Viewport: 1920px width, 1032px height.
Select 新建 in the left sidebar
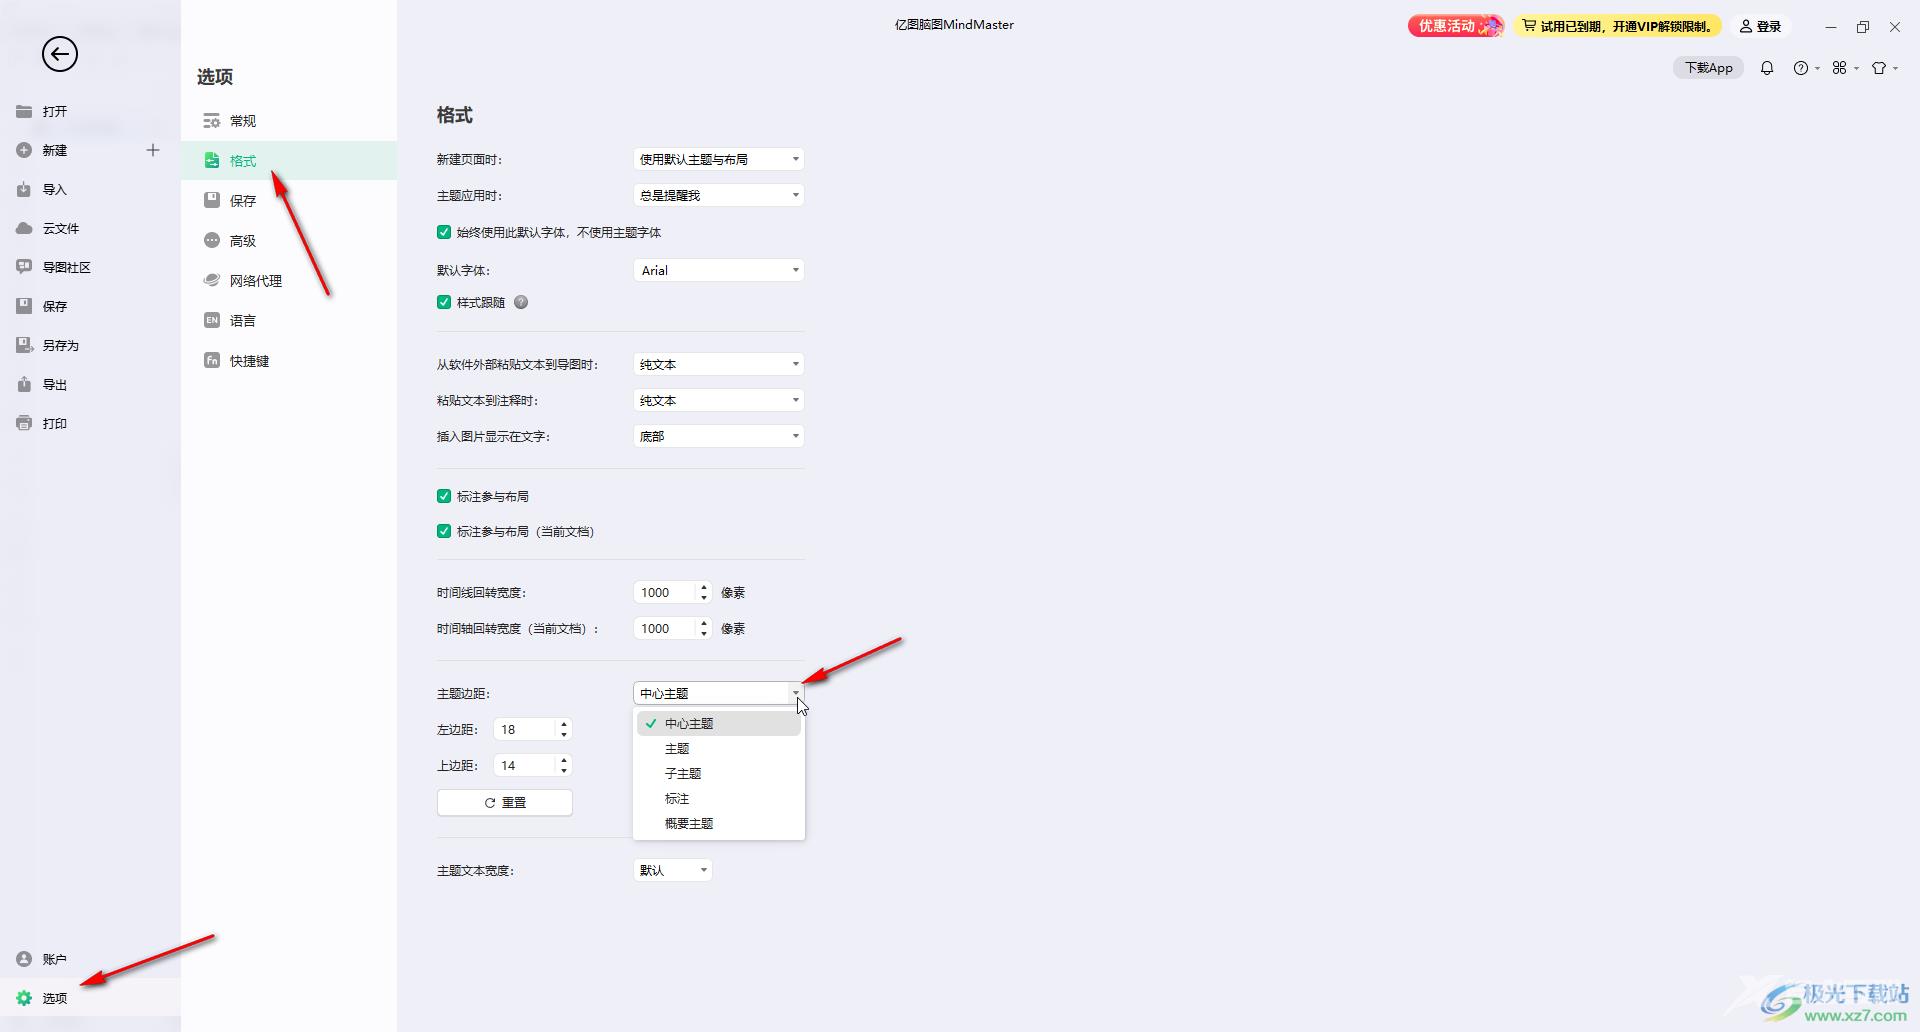click(x=55, y=150)
